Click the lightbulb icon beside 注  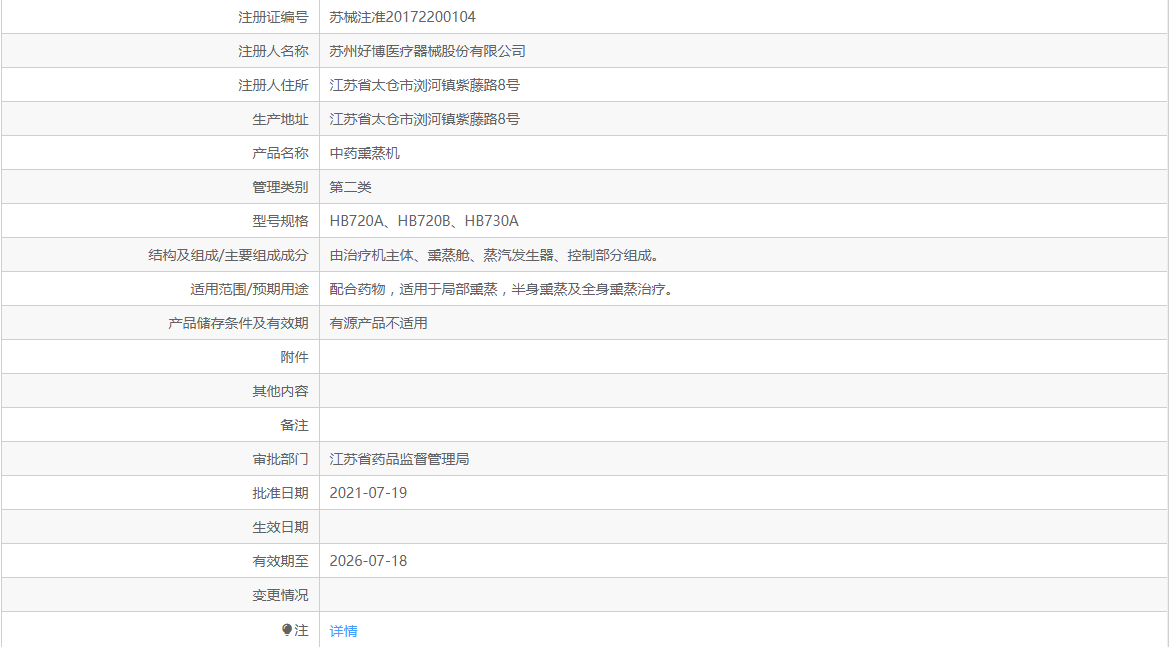287,630
